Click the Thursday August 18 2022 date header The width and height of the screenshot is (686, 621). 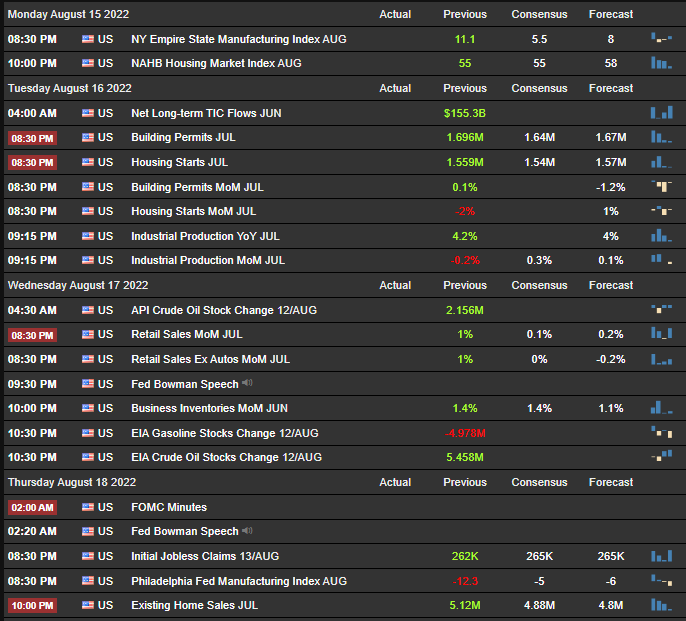coord(72,482)
